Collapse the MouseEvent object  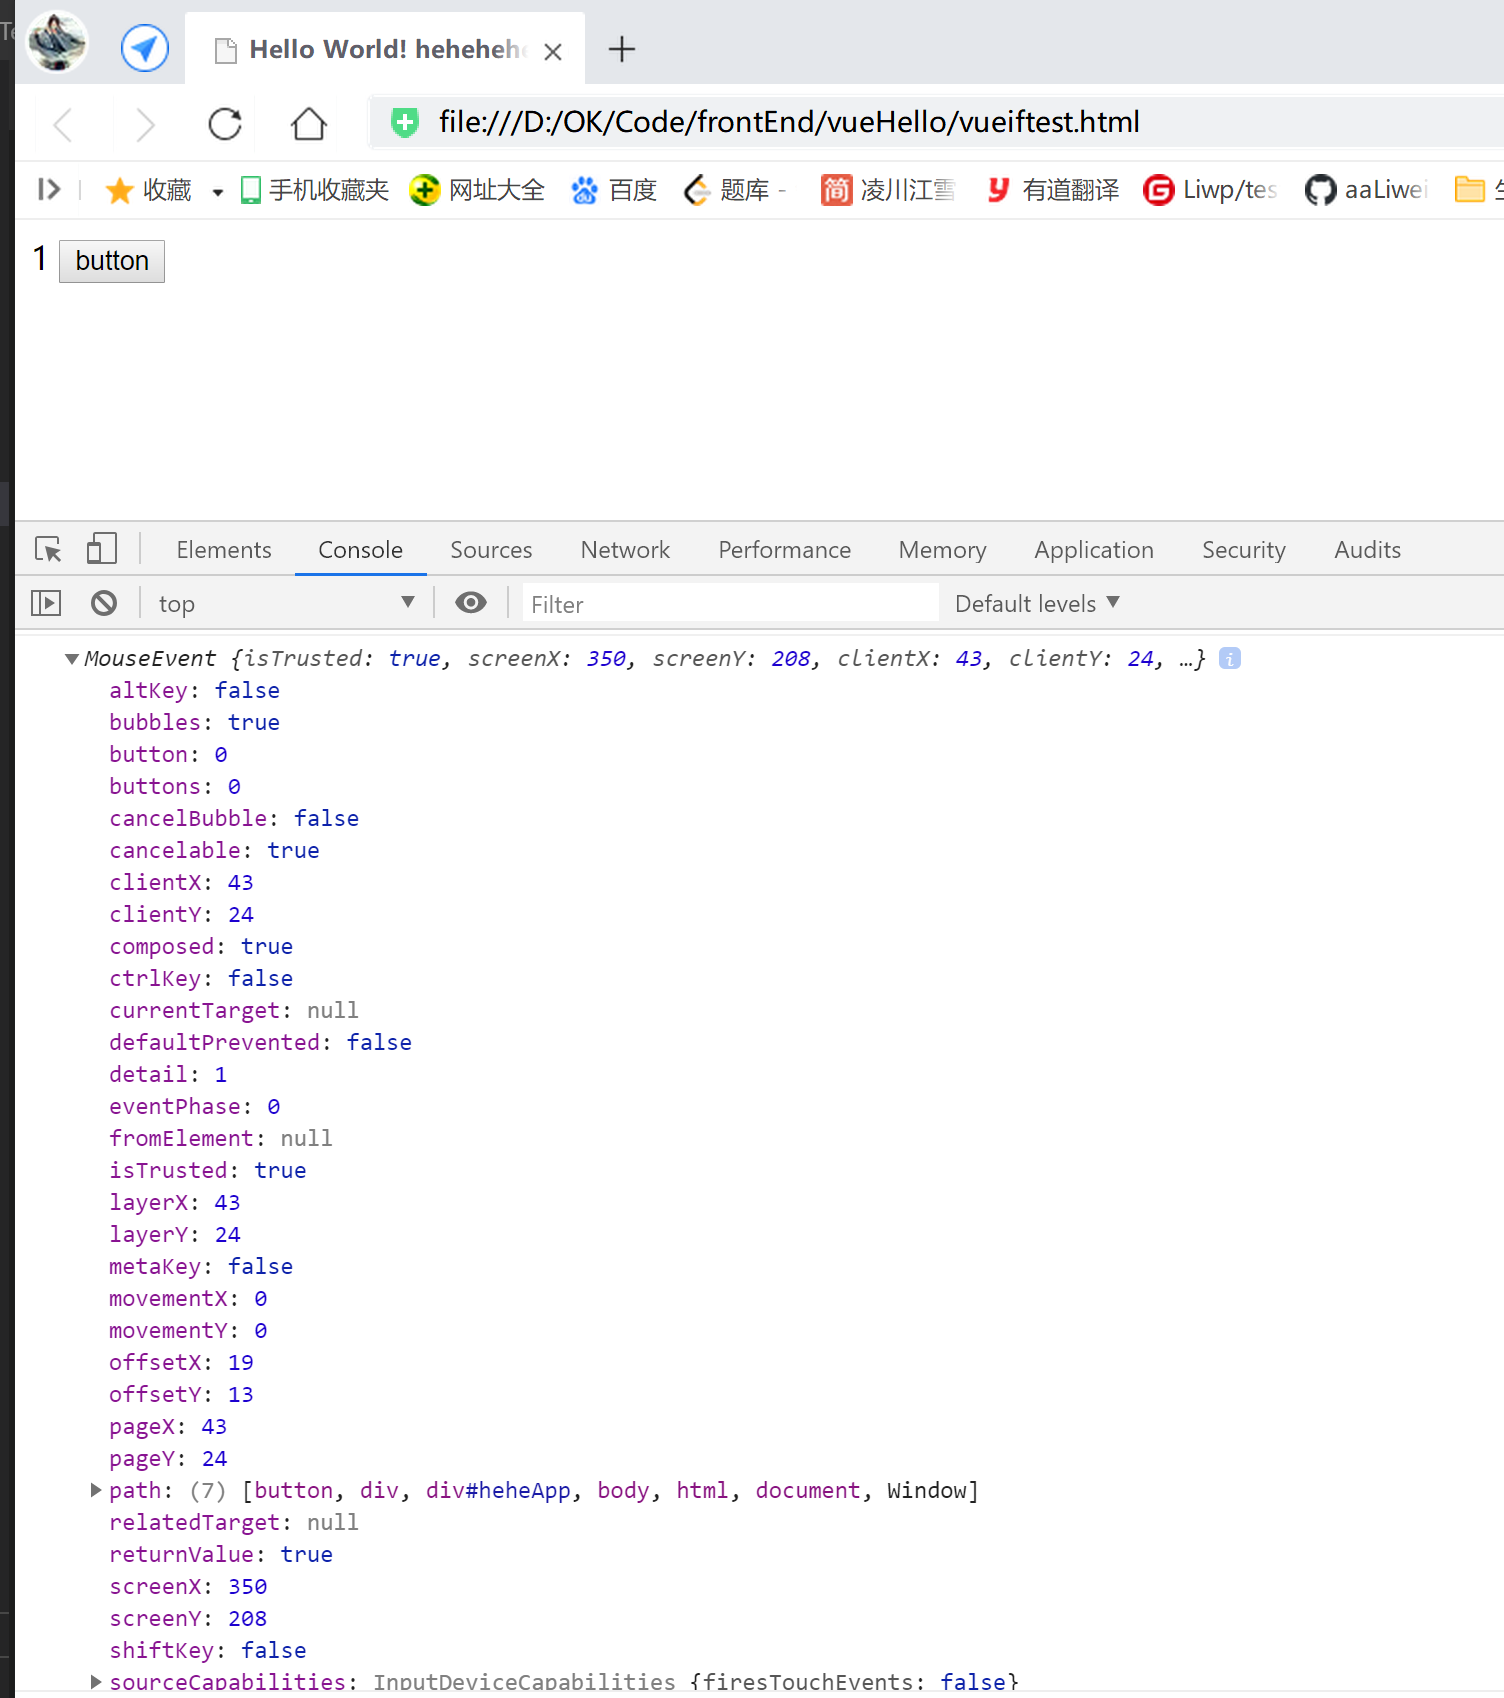click(x=72, y=659)
